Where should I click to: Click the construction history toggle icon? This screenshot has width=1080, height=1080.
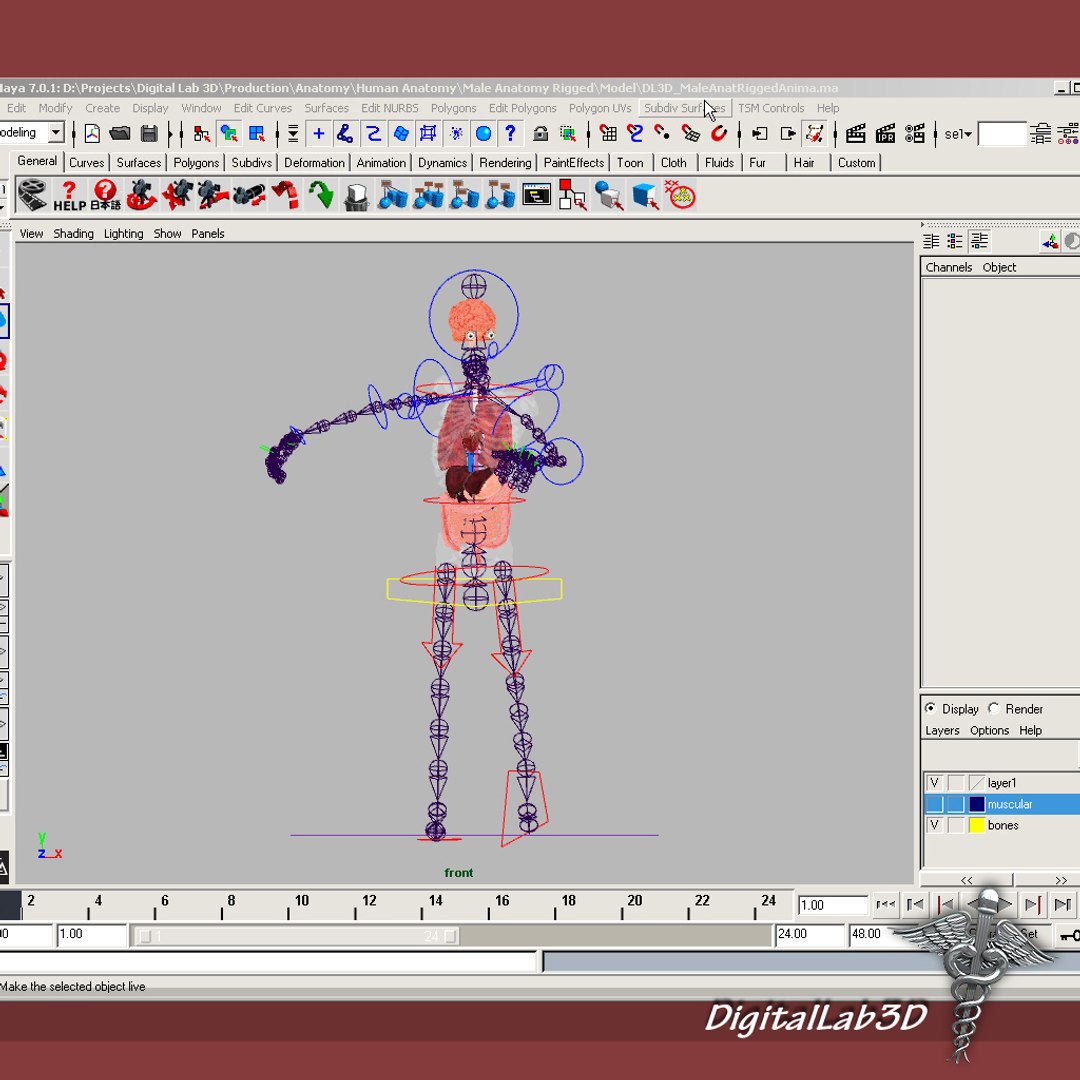pos(815,134)
